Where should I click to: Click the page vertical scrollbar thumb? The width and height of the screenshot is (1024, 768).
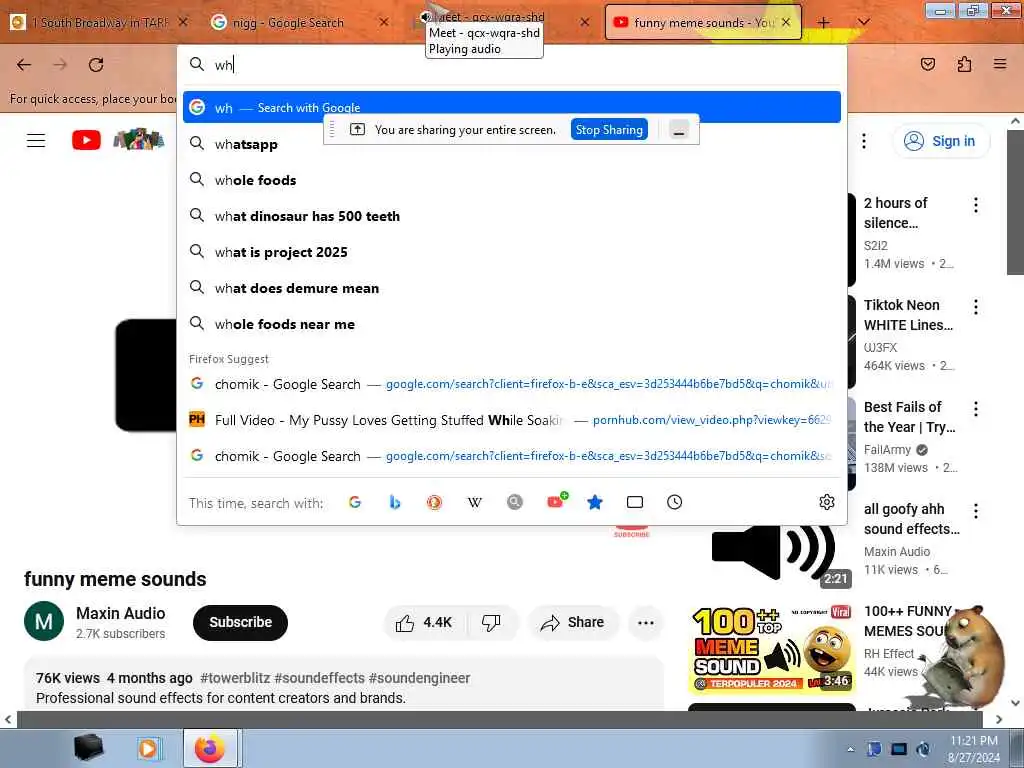click(x=1015, y=202)
